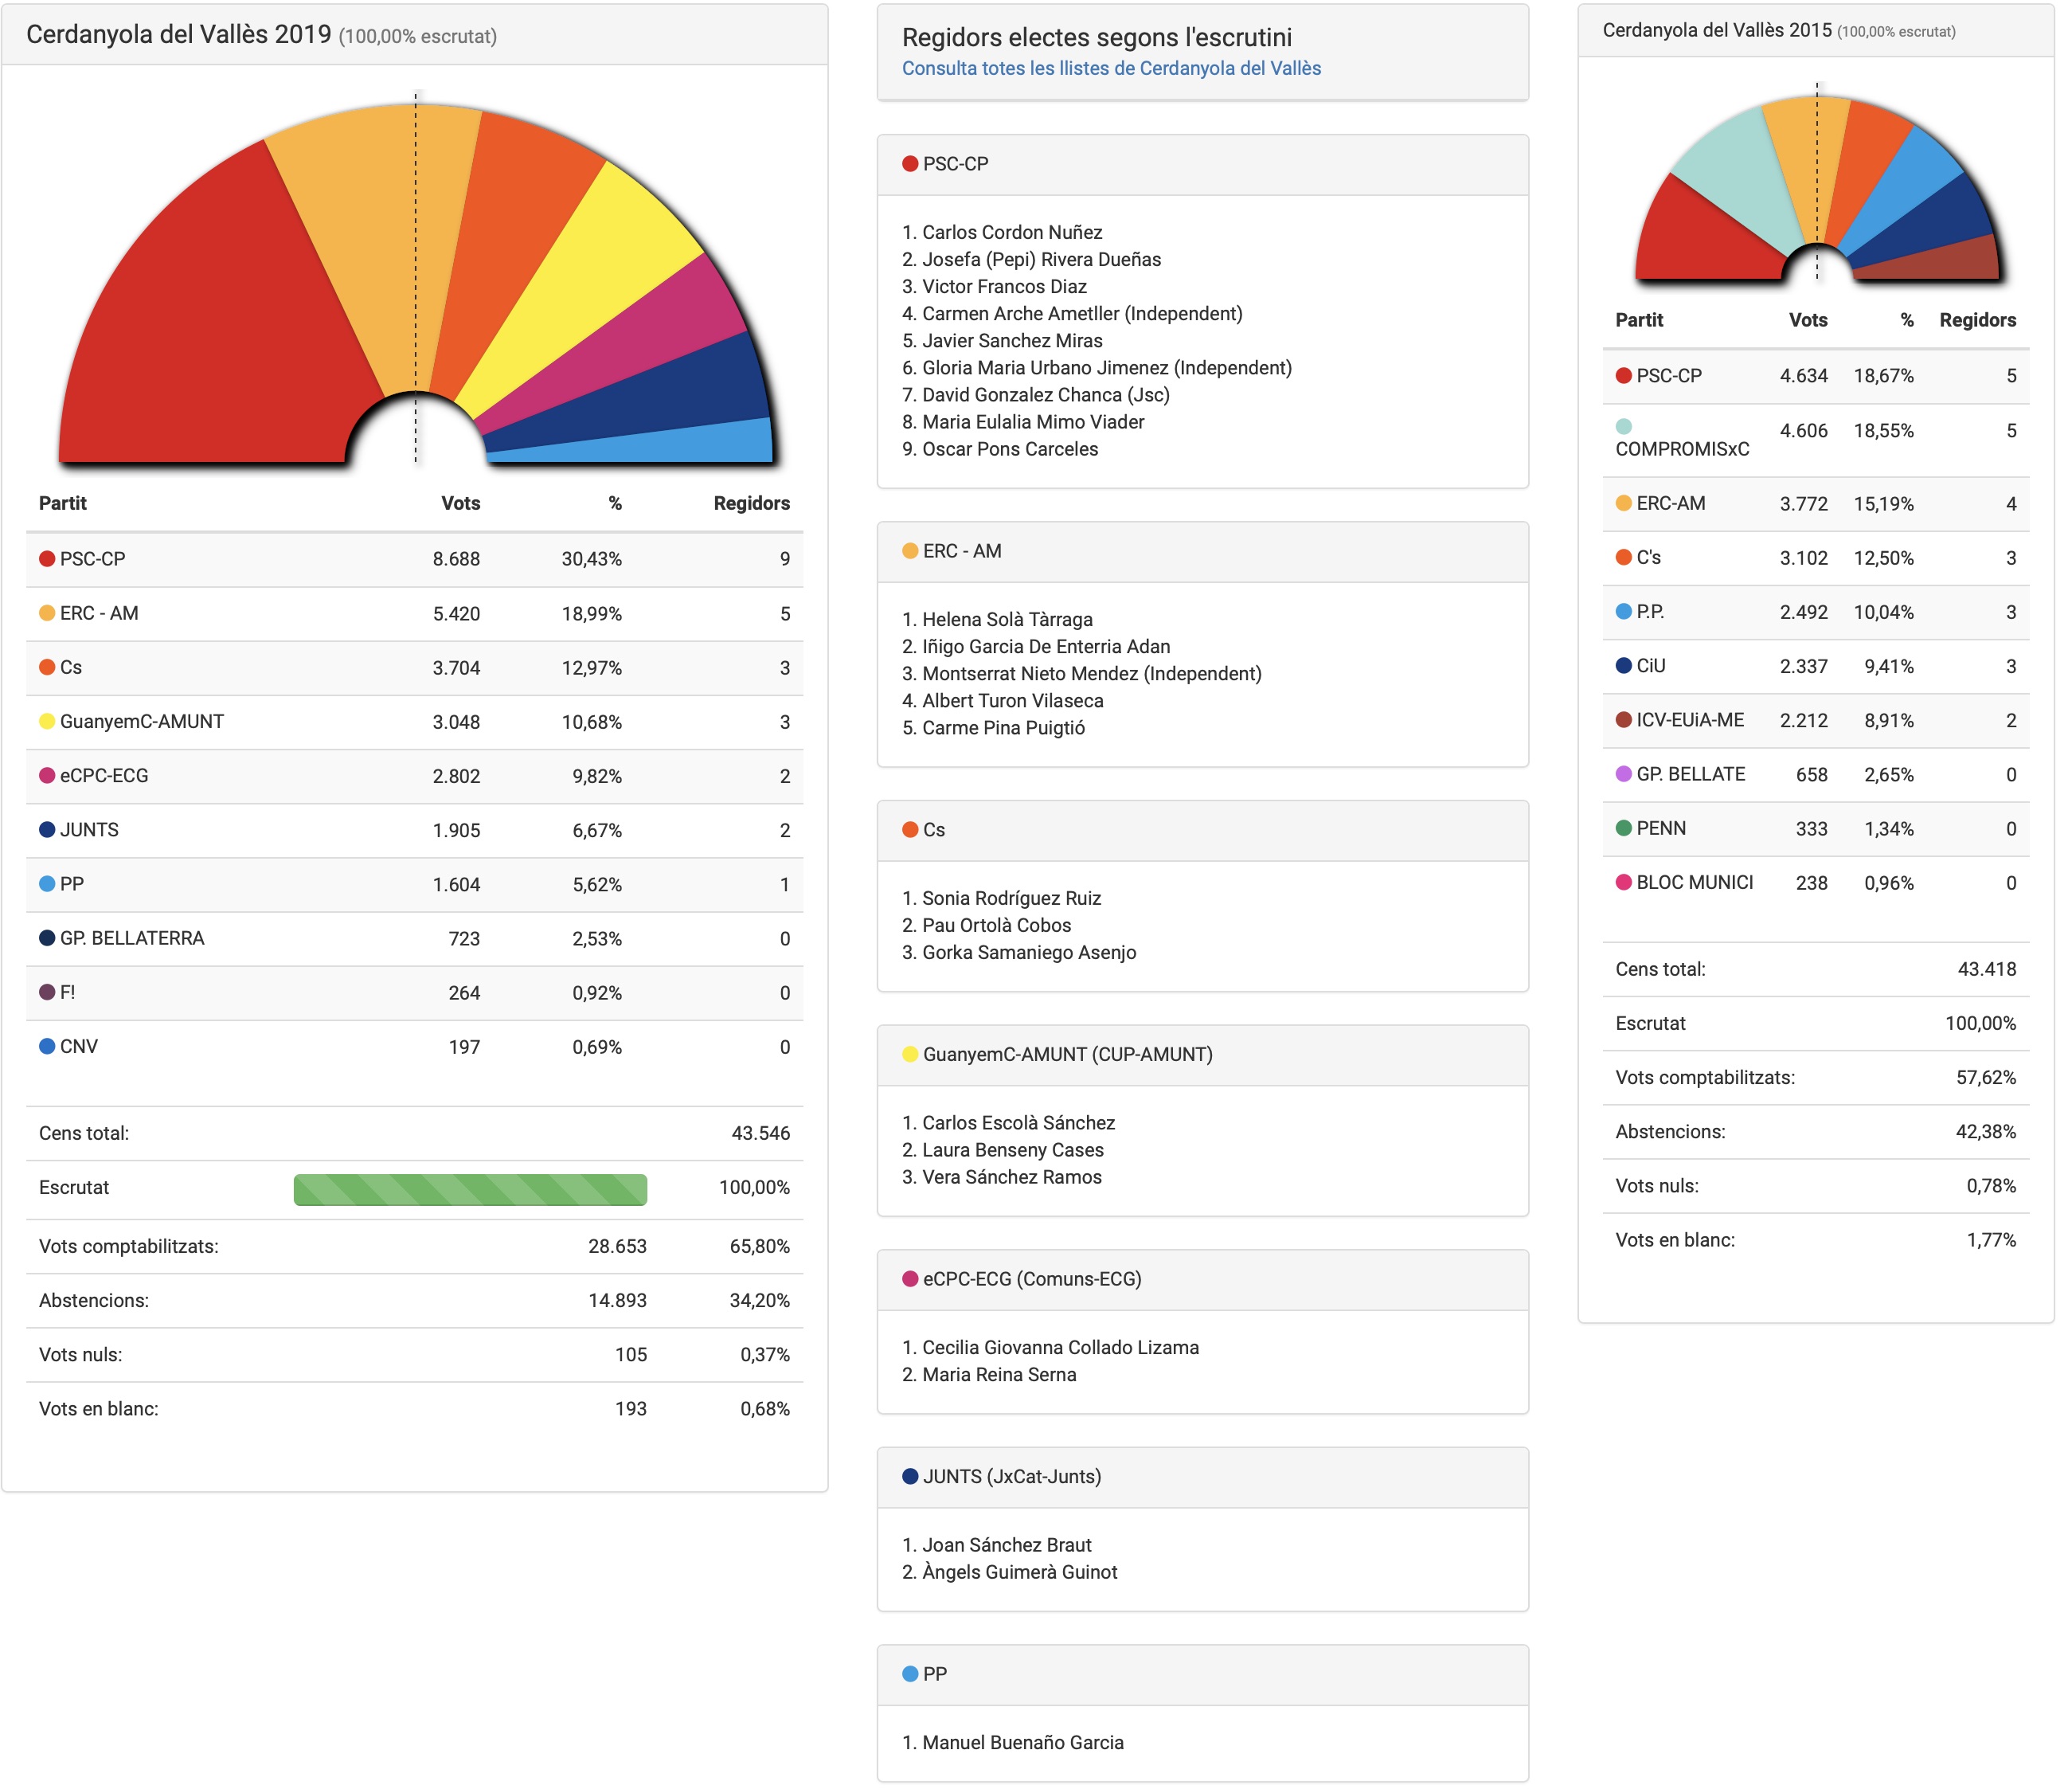The height and width of the screenshot is (1789, 2072).
Task: Click the green PENN party dot
Action: [x=1624, y=828]
